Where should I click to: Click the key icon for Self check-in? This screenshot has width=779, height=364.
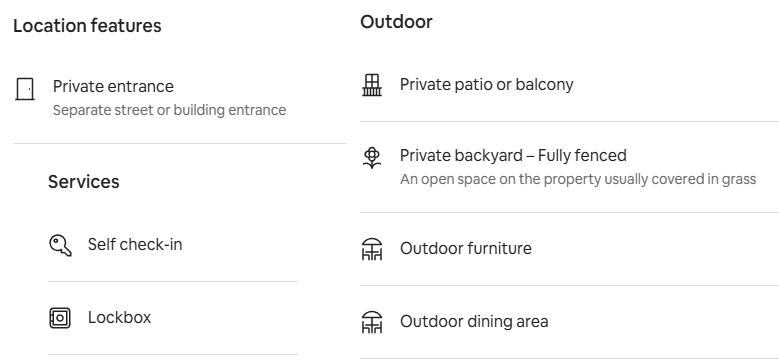[60, 245]
